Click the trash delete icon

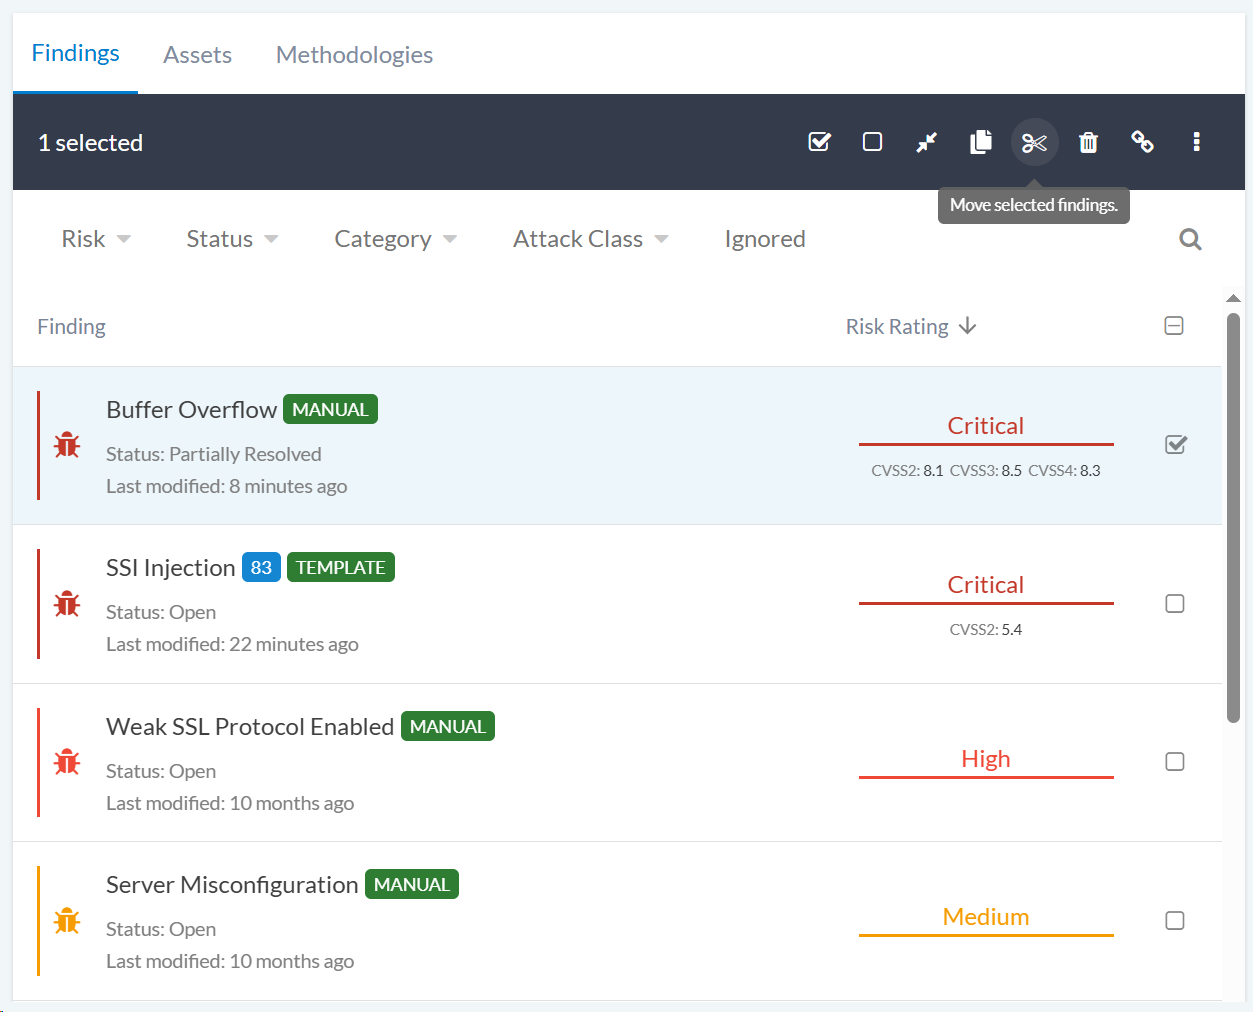1088,142
